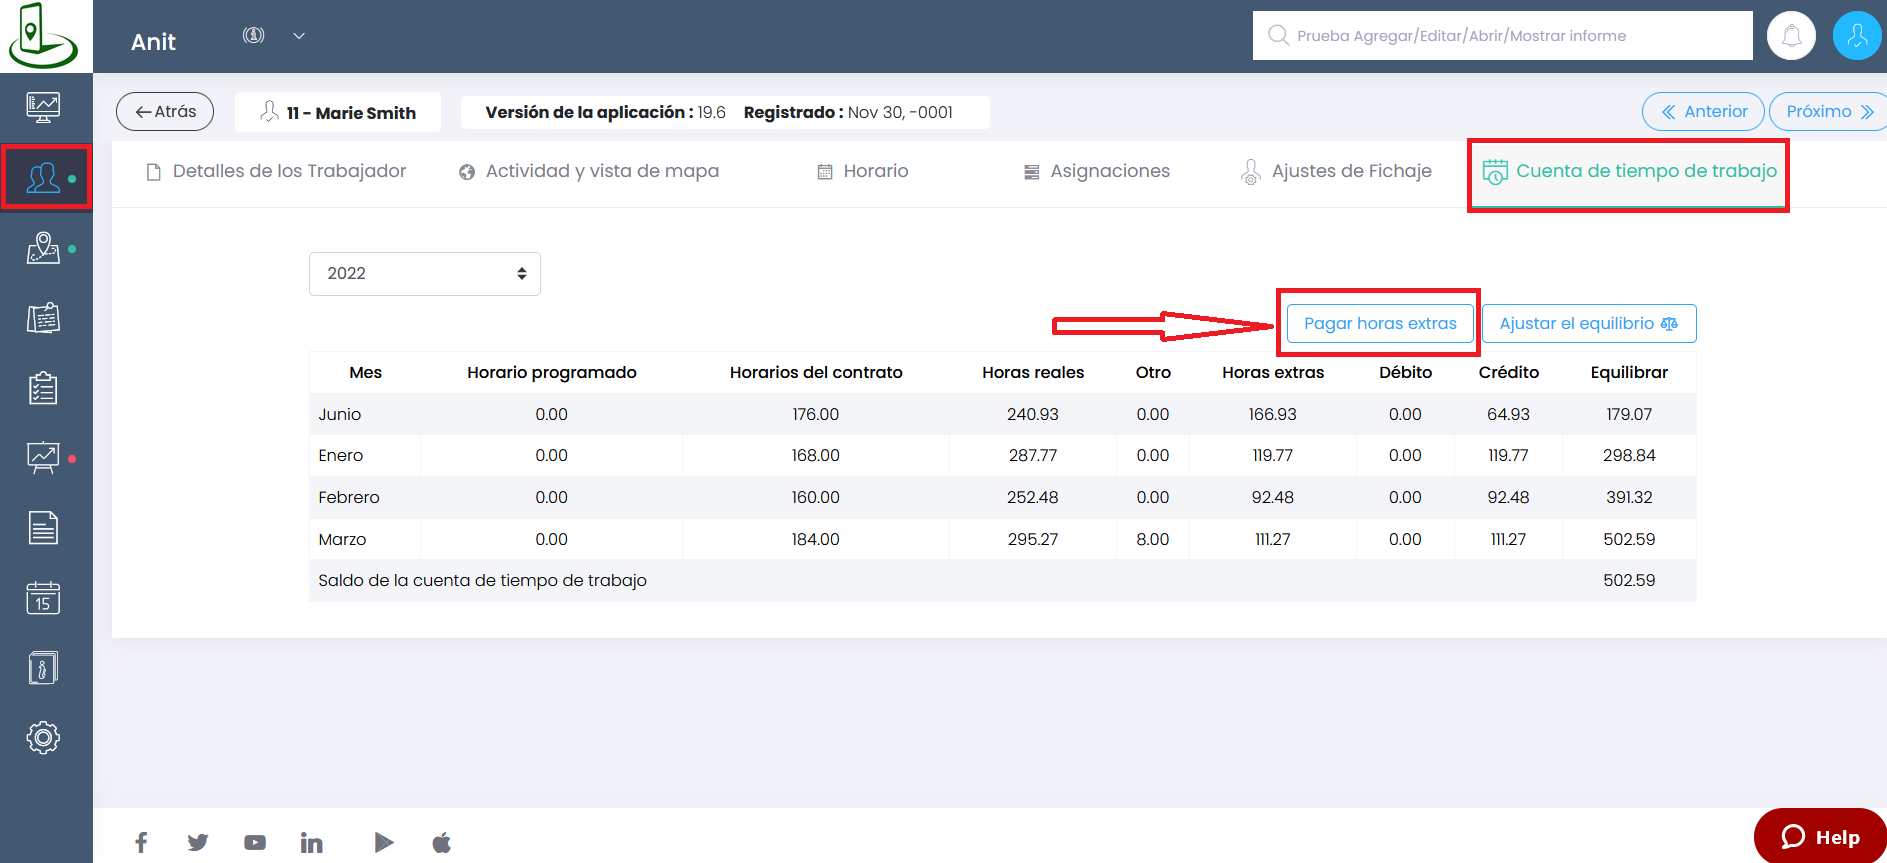Open the YouTube link icon

(x=255, y=842)
